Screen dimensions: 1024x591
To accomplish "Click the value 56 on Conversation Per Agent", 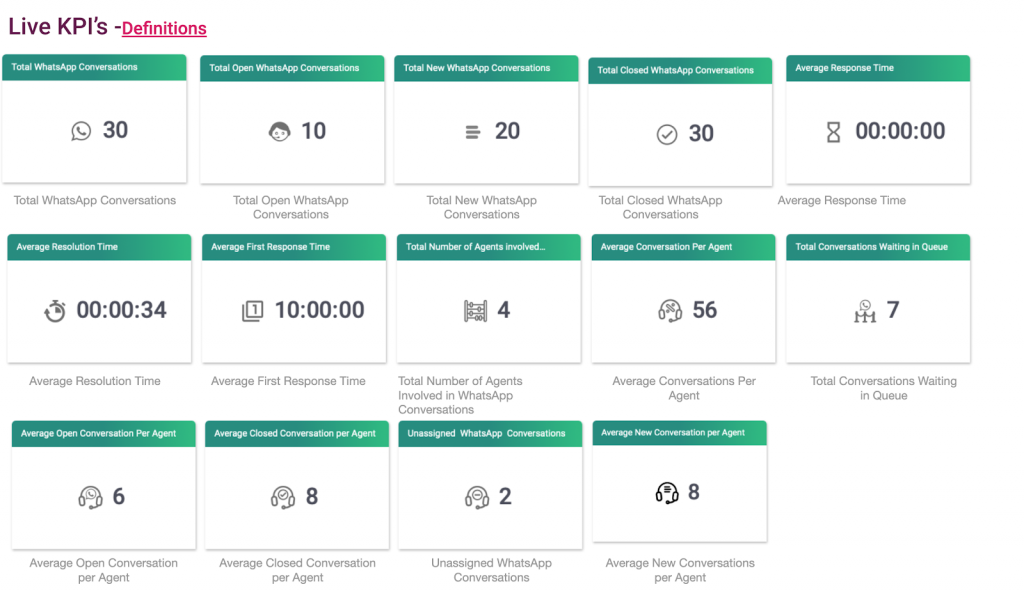I will pyautogui.click(x=705, y=310).
